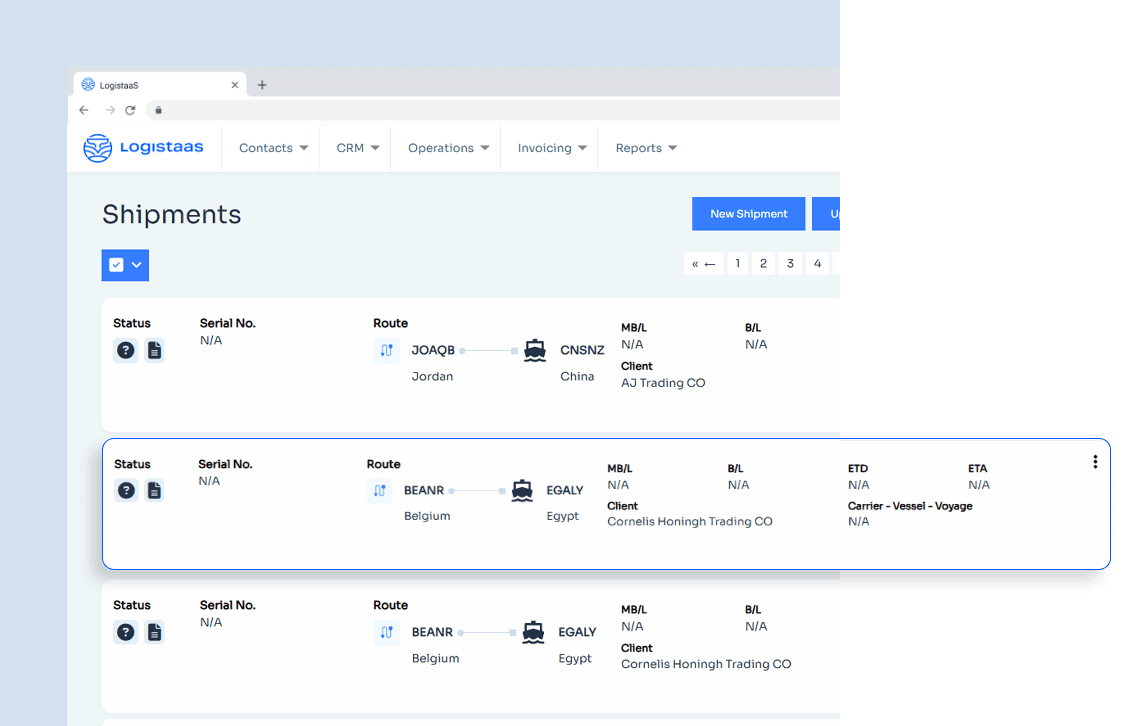The width and height of the screenshot is (1124, 726).
Task: Click status question icon in bottom shipment row
Action: coord(125,632)
